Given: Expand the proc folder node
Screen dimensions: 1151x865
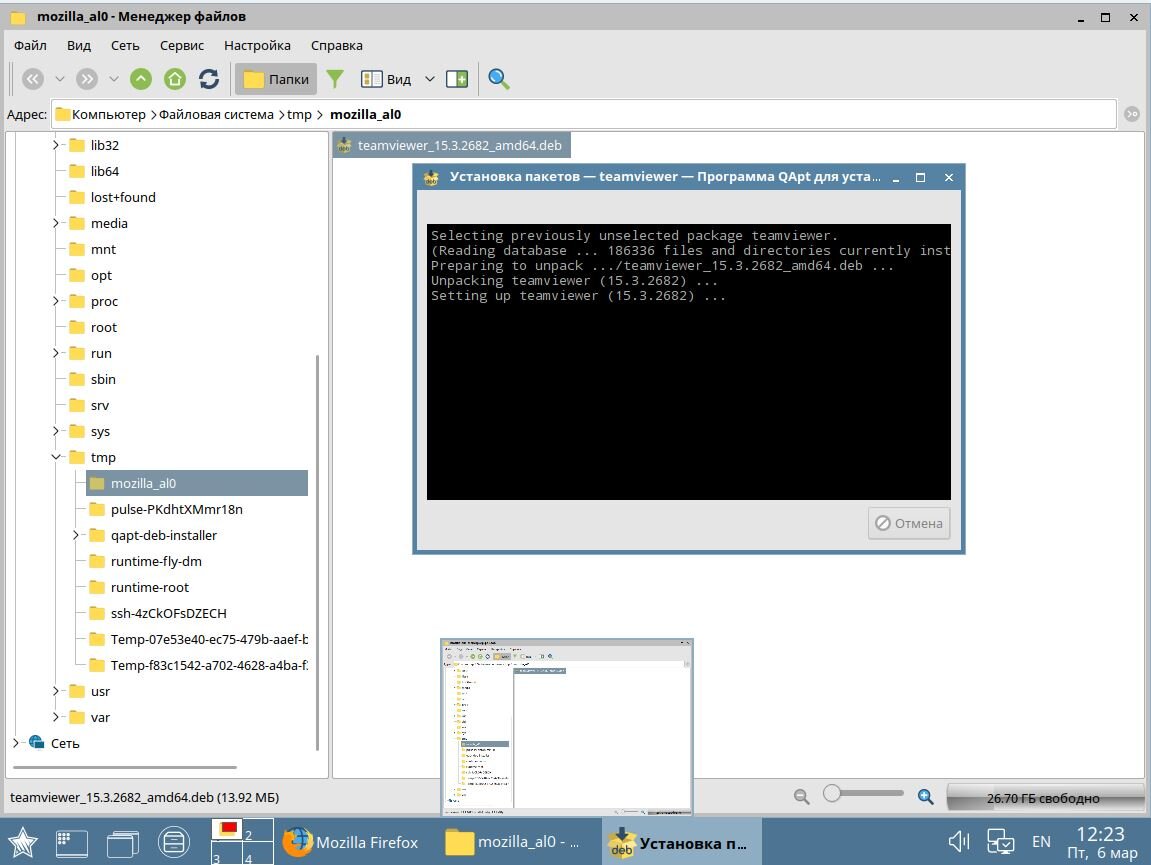Looking at the screenshot, I should point(56,301).
